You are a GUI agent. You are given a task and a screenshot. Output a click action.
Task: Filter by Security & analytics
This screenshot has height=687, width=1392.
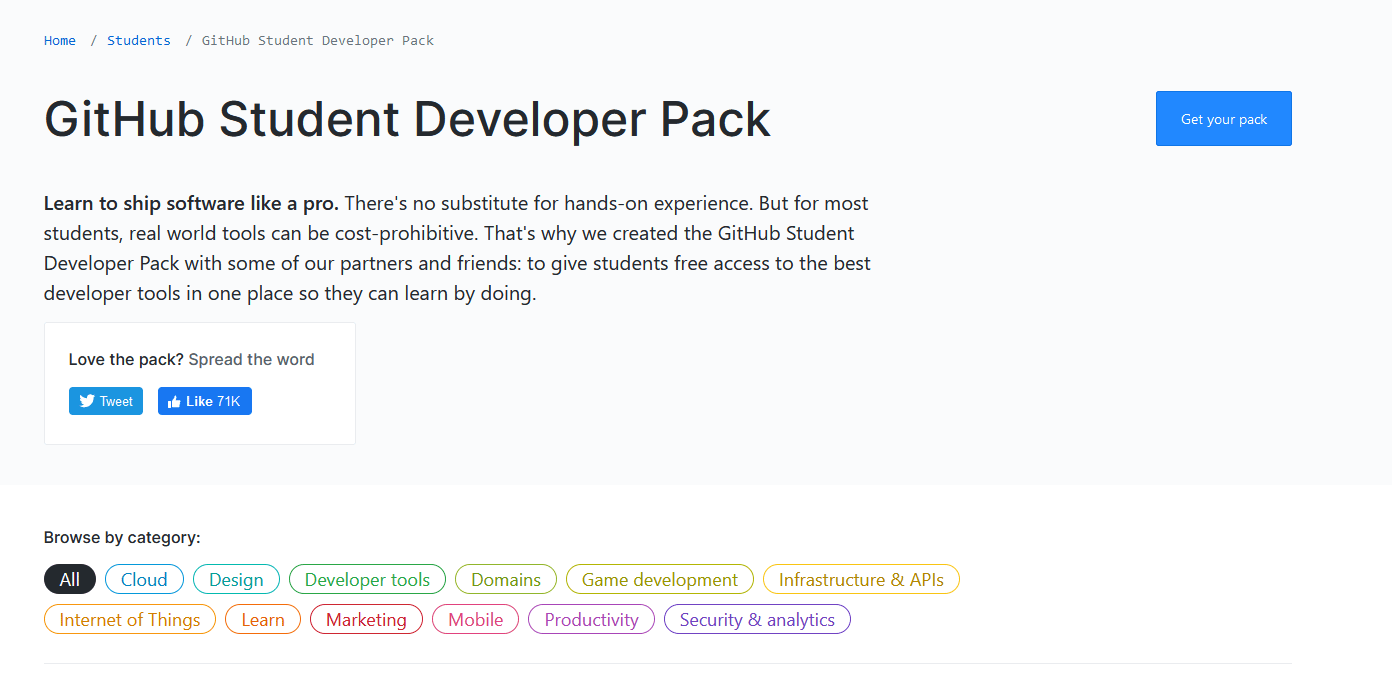tap(757, 619)
